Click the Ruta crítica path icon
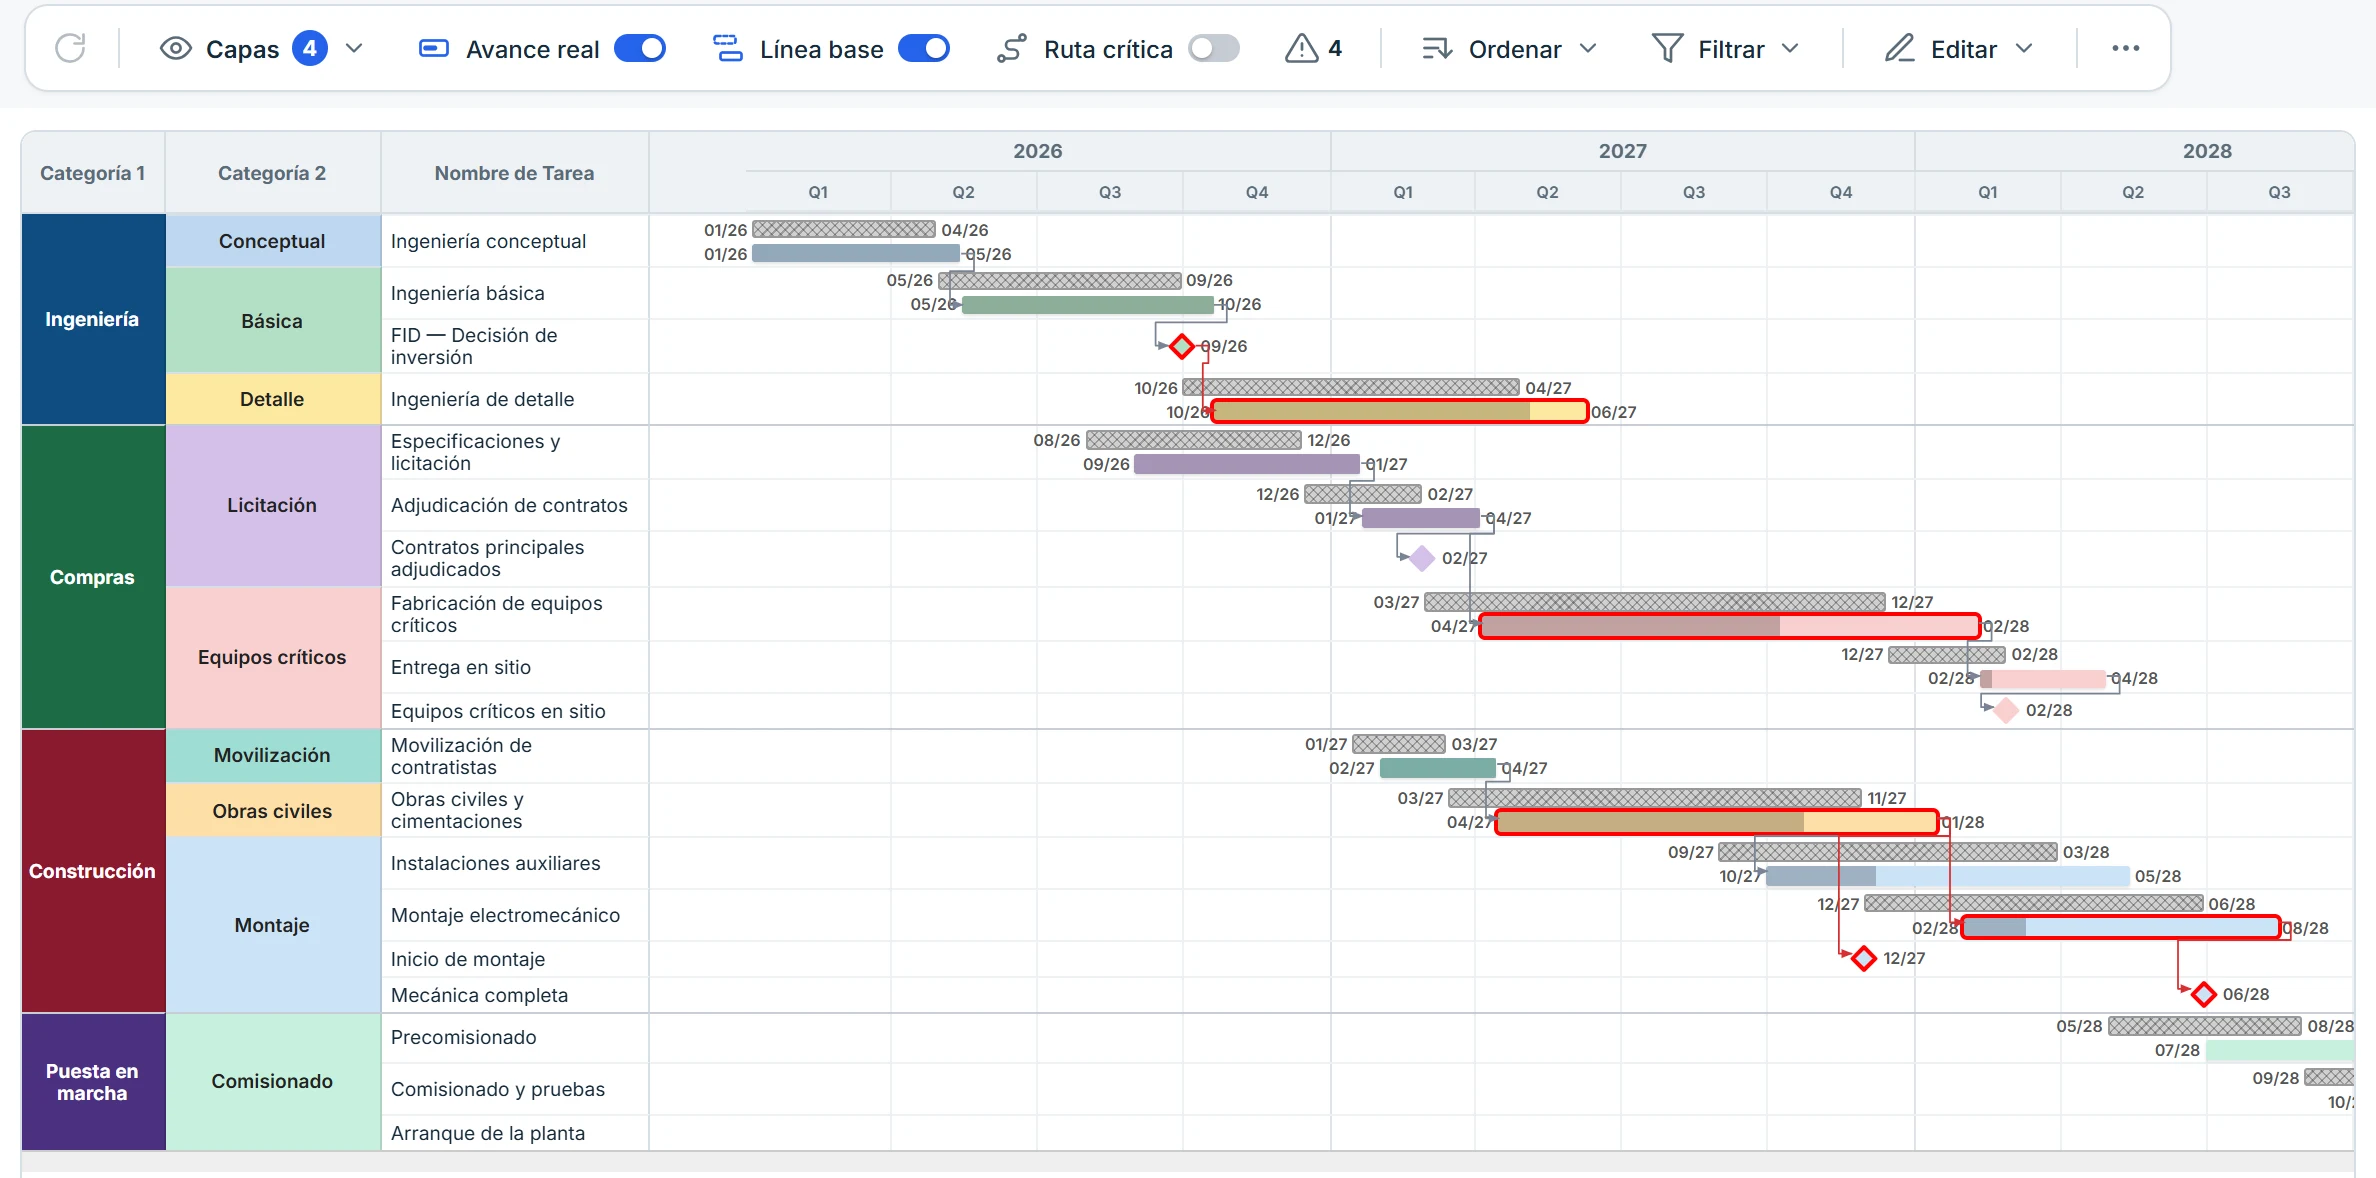 click(1011, 48)
